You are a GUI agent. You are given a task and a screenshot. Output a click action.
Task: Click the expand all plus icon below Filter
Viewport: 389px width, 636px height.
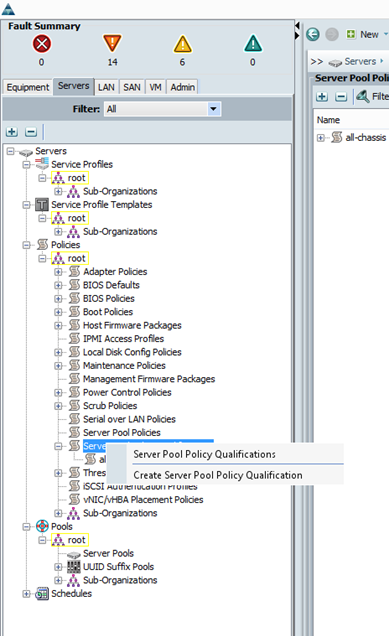(12, 132)
